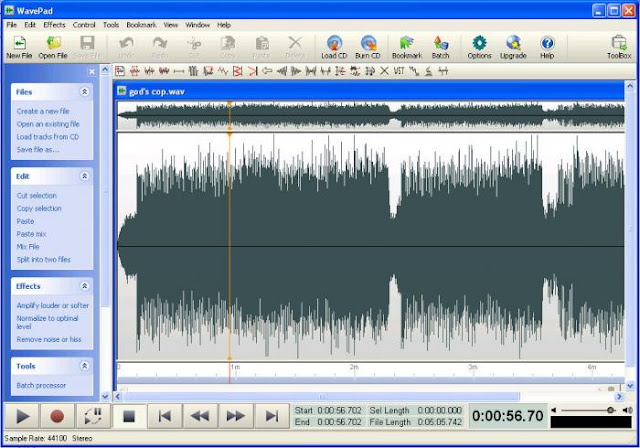Click the orange playhead in the overview waveform
The height and width of the screenshot is (448, 640).
tap(229, 116)
